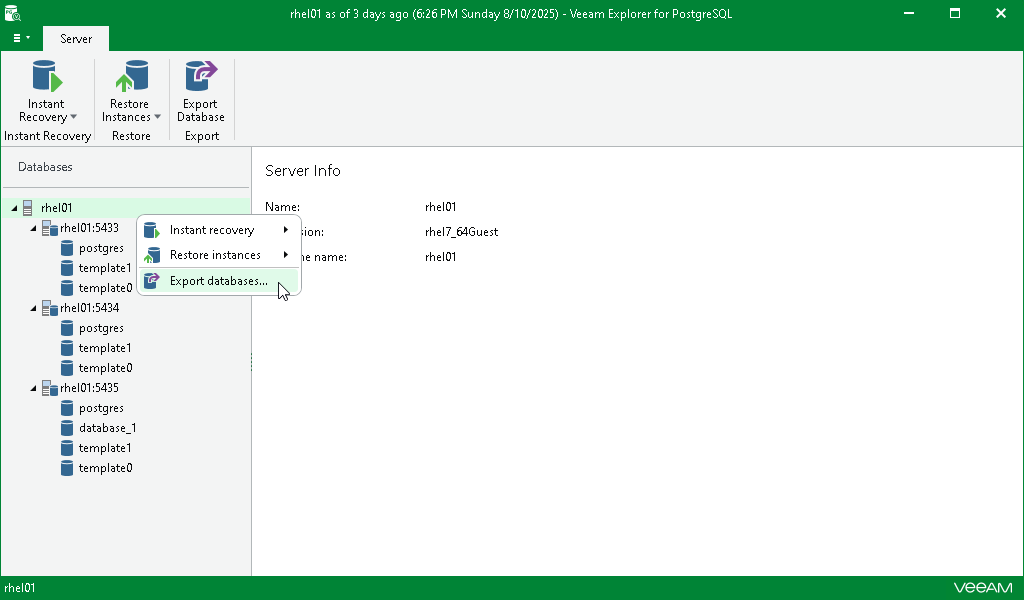The image size is (1024, 600).
Task: Click the Instant recovery context menu icon
Action: pos(152,230)
